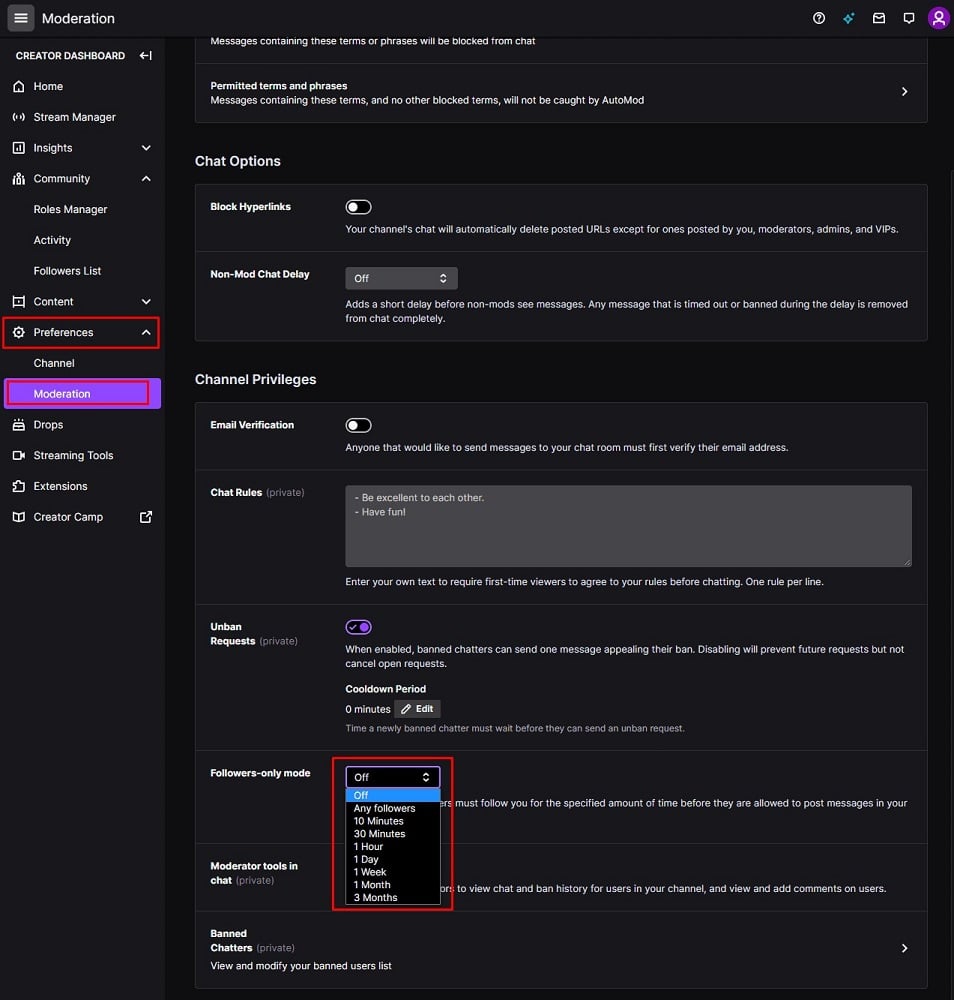954x1000 pixels.
Task: Click inside the Chat Rules text area
Action: pos(628,526)
